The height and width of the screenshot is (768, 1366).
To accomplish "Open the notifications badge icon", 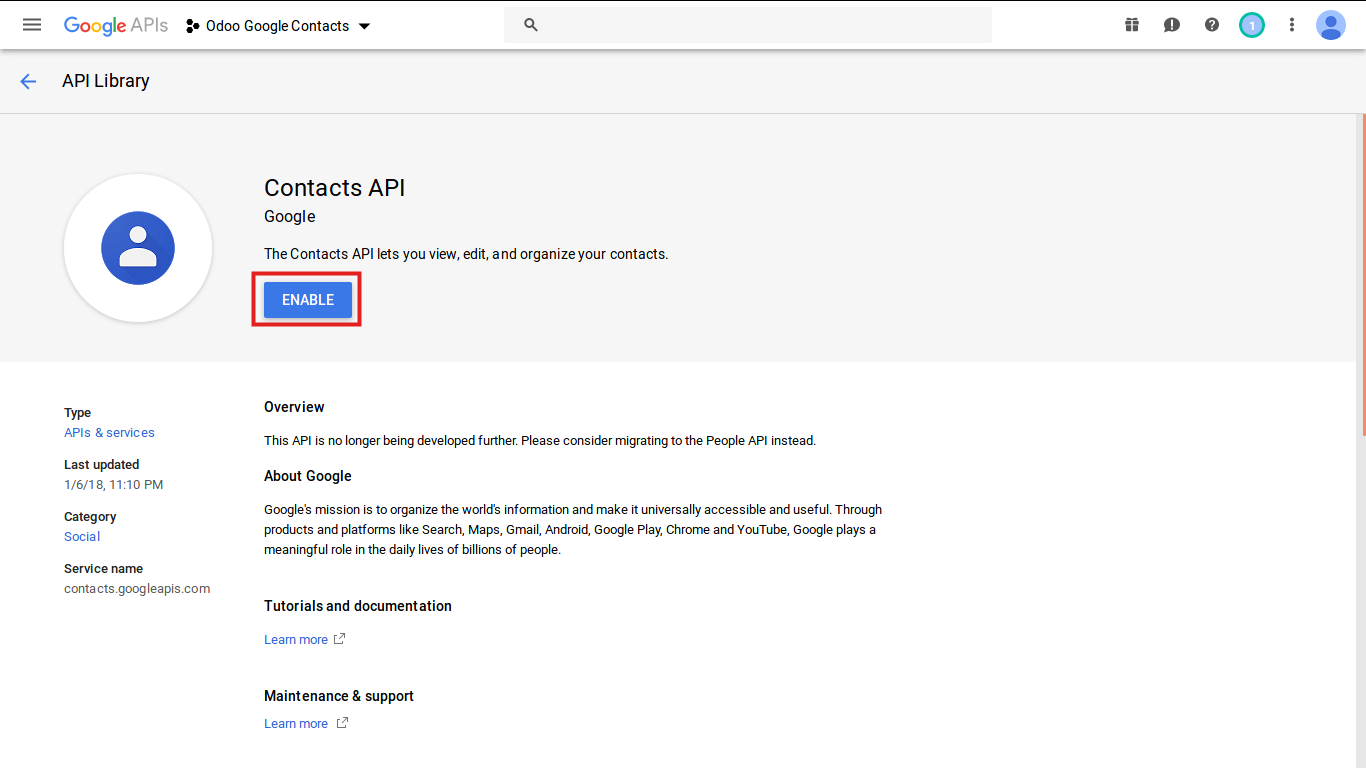I will [x=1251, y=25].
